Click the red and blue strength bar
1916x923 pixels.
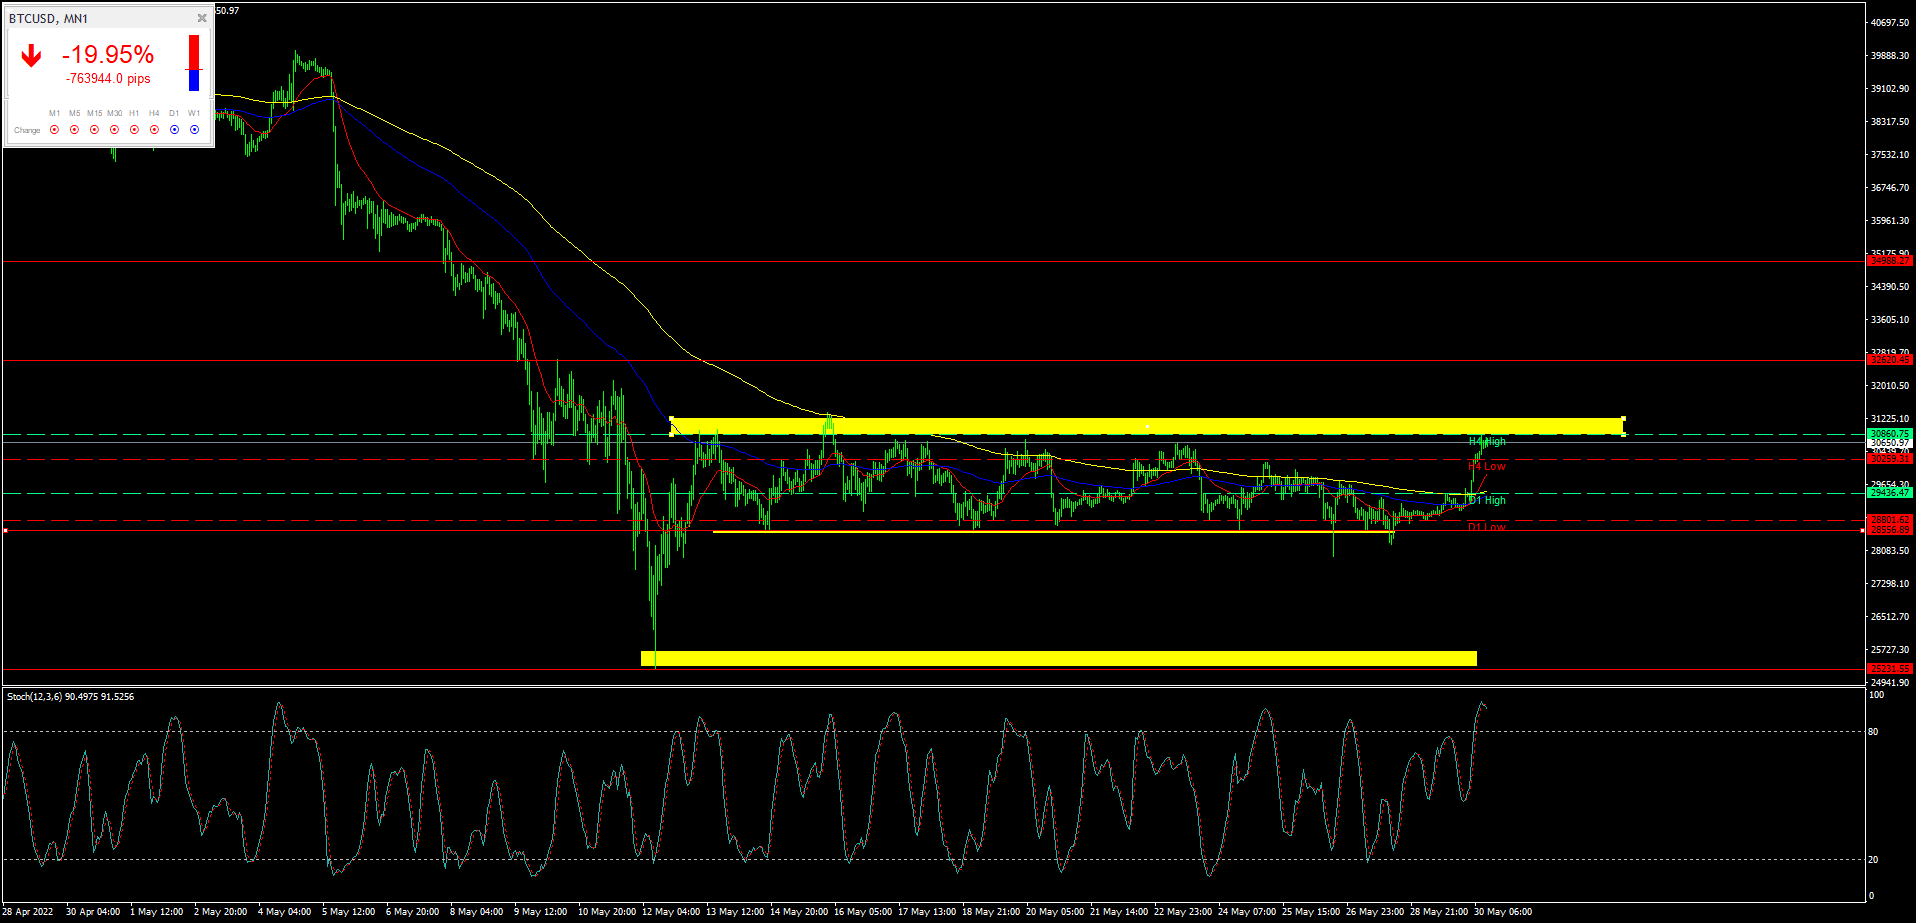194,63
